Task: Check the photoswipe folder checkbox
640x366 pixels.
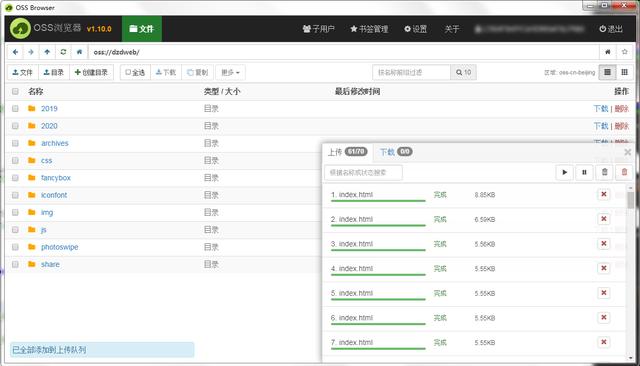Action: coord(15,247)
